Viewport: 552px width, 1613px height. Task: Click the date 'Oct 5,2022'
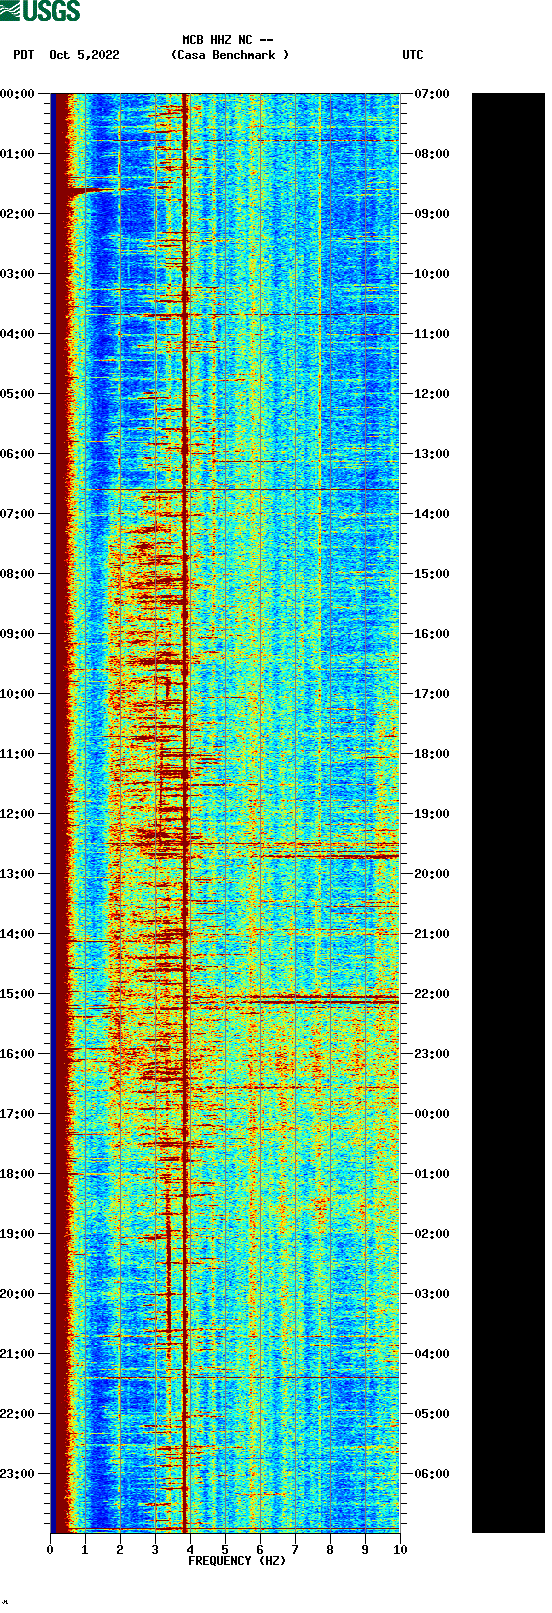click(x=84, y=55)
